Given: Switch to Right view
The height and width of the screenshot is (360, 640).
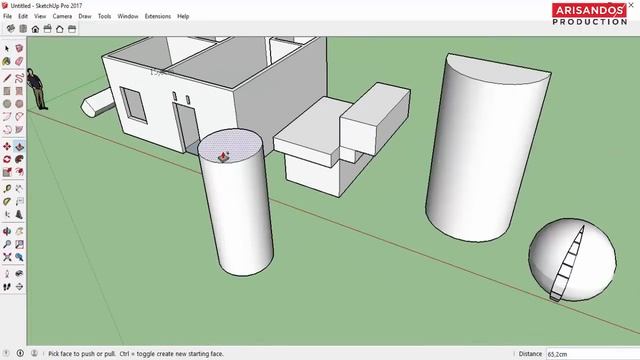Looking at the screenshot, I should pos(48,29).
